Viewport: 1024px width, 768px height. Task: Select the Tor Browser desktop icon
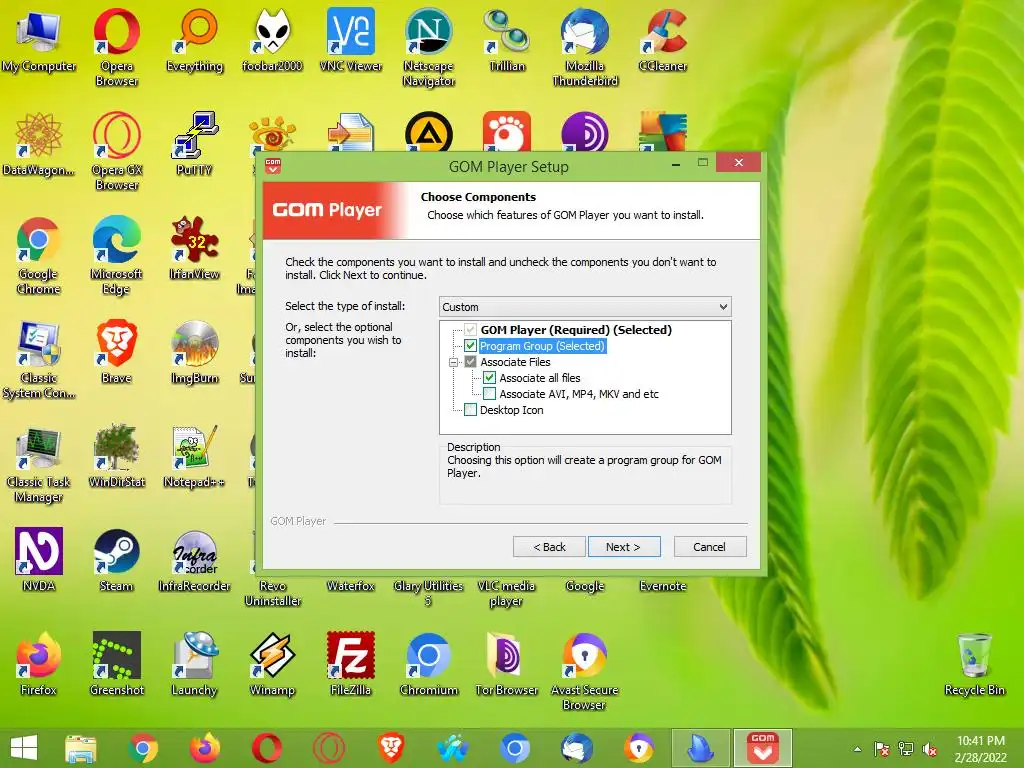tap(507, 664)
